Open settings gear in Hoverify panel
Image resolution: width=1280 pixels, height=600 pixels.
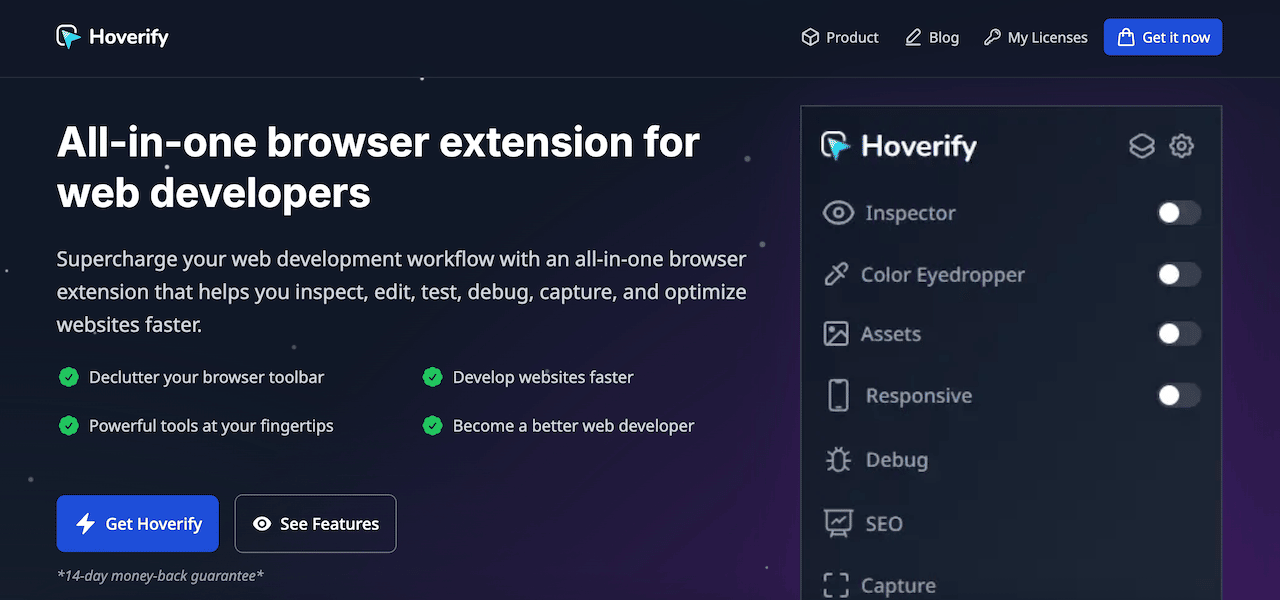point(1182,146)
